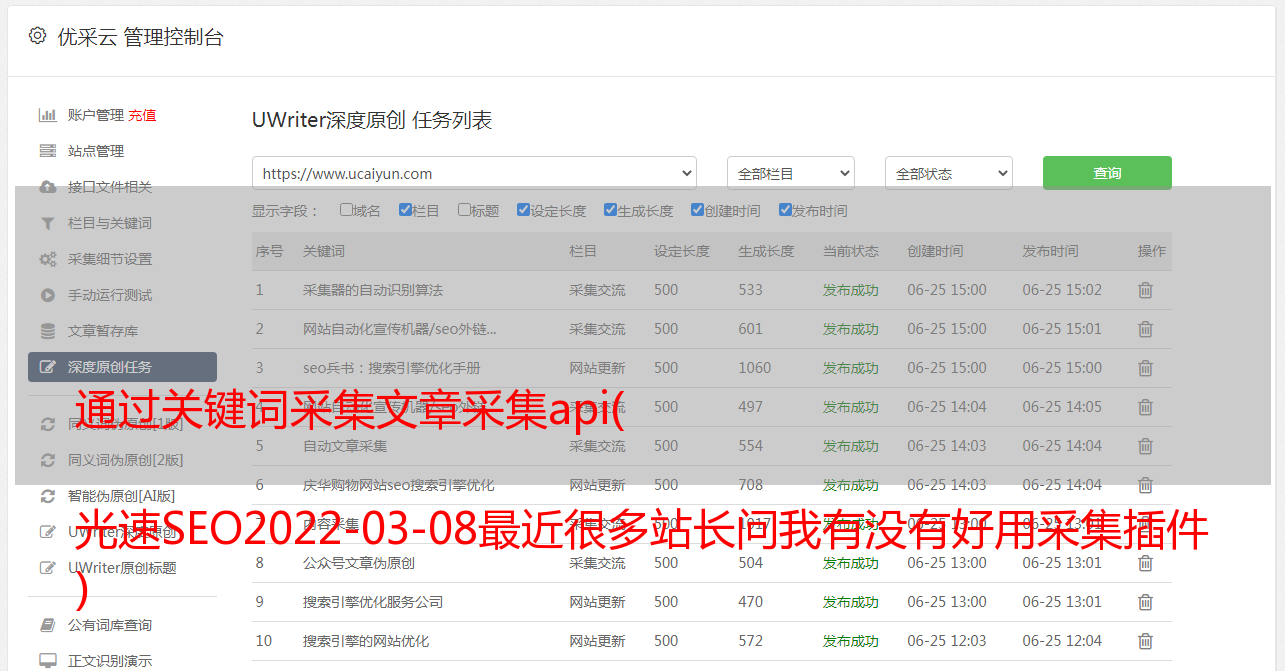Click keyword 公众号文章伪原创

359,563
